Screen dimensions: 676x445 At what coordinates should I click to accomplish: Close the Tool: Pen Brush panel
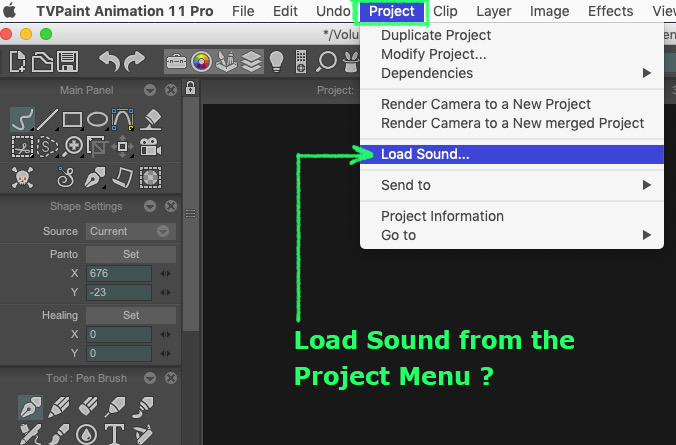pyautogui.click(x=171, y=378)
